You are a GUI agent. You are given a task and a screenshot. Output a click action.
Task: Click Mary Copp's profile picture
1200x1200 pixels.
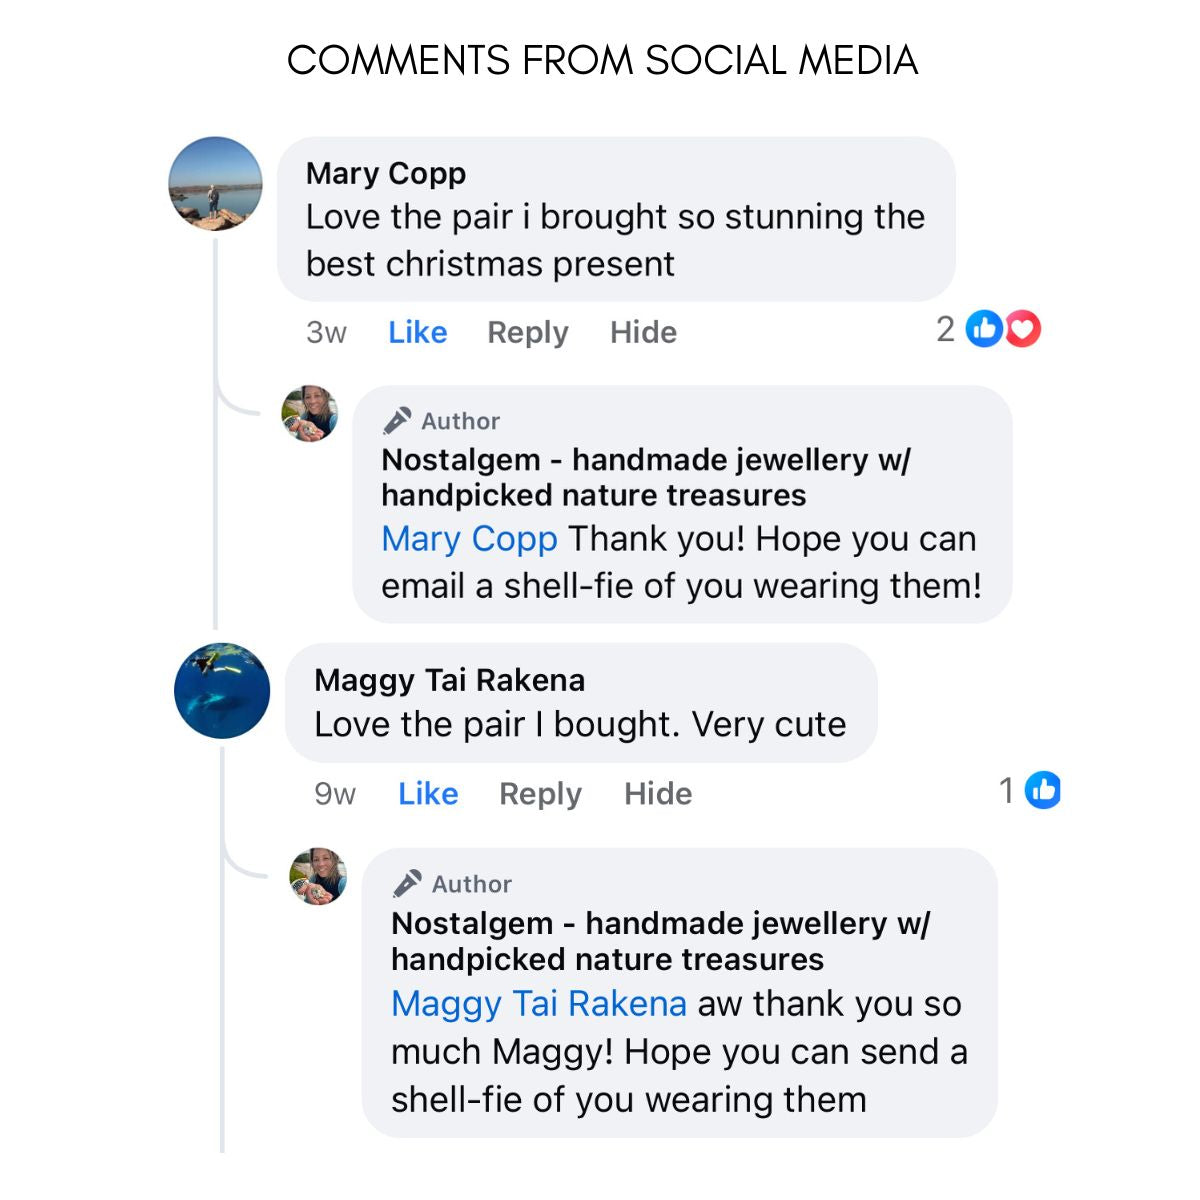pyautogui.click(x=215, y=184)
